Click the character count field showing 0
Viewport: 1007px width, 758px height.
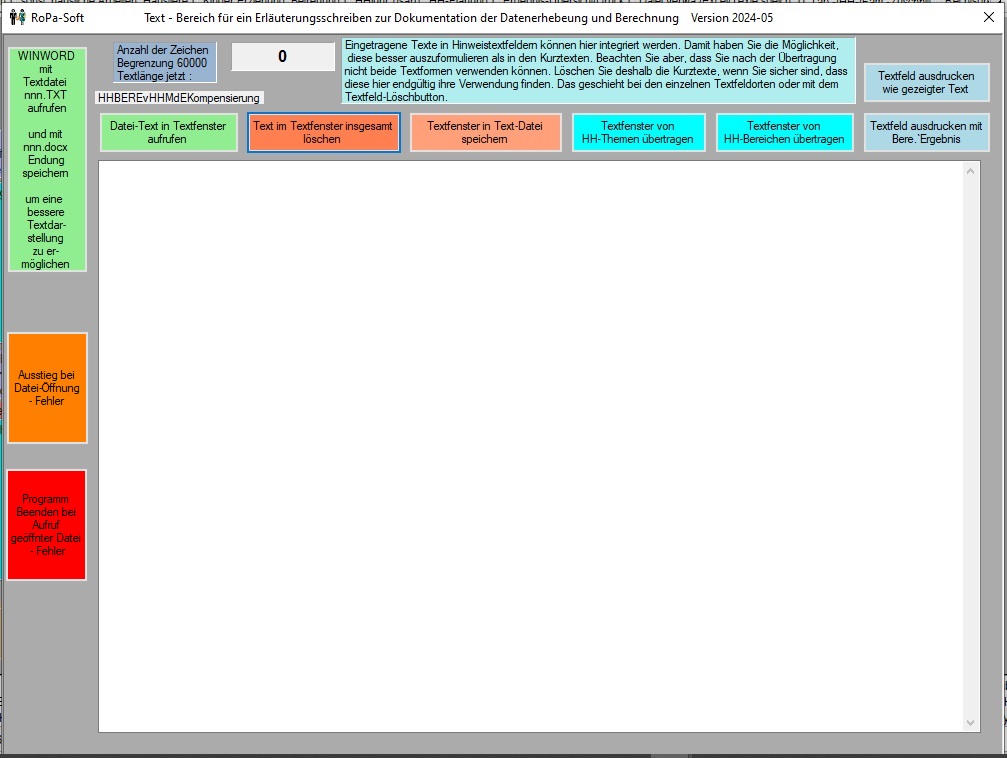[283, 57]
